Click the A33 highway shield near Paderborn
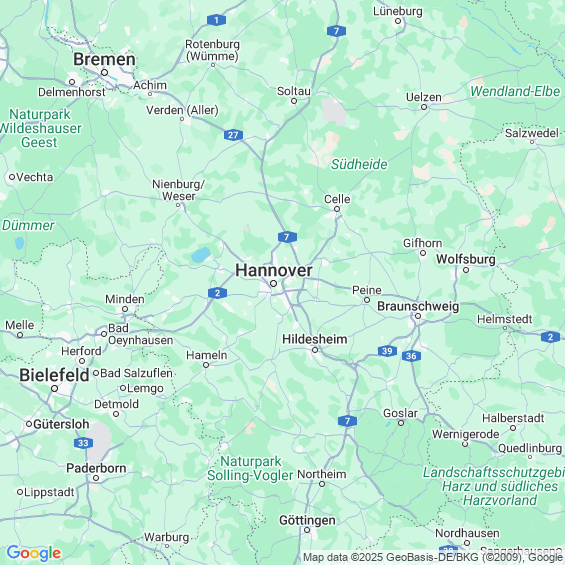Screen dimensions: 565x565 pos(83,443)
